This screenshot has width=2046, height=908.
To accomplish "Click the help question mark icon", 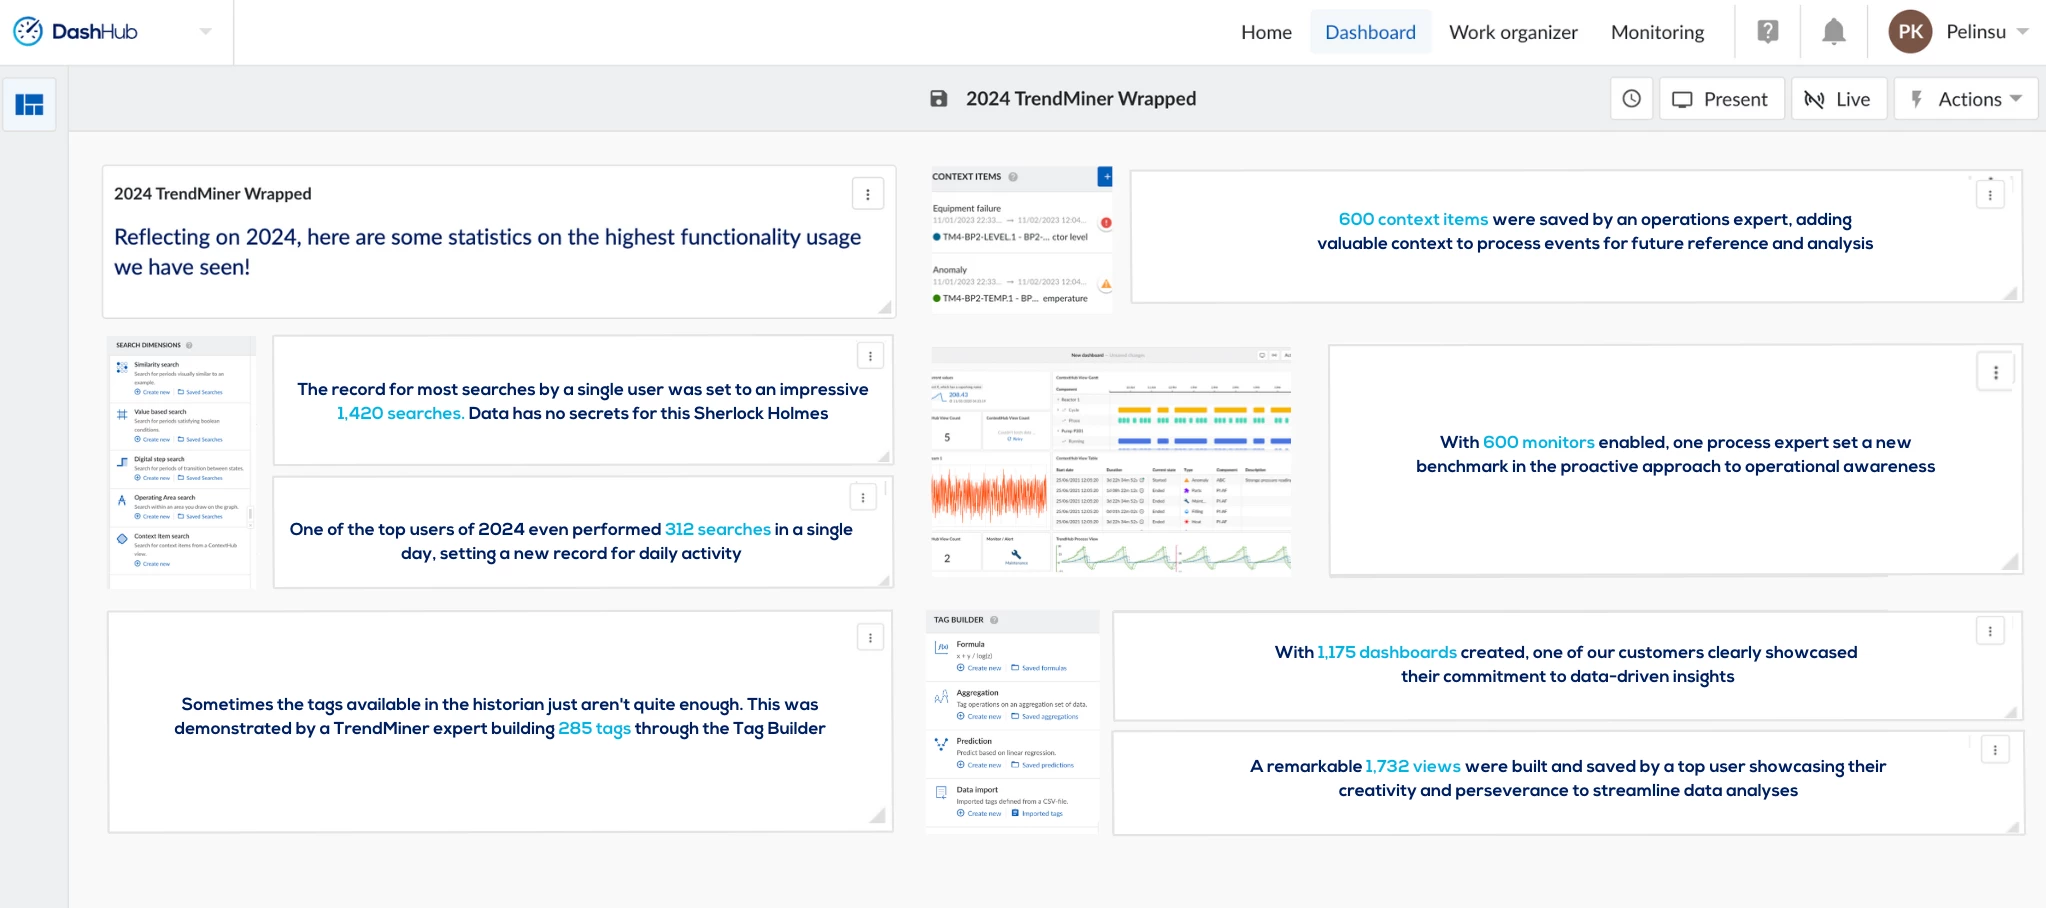I will 1768,32.
